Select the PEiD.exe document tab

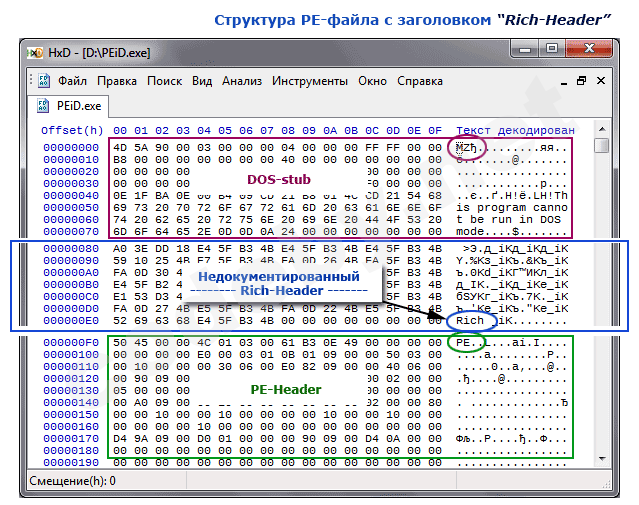tap(68, 106)
